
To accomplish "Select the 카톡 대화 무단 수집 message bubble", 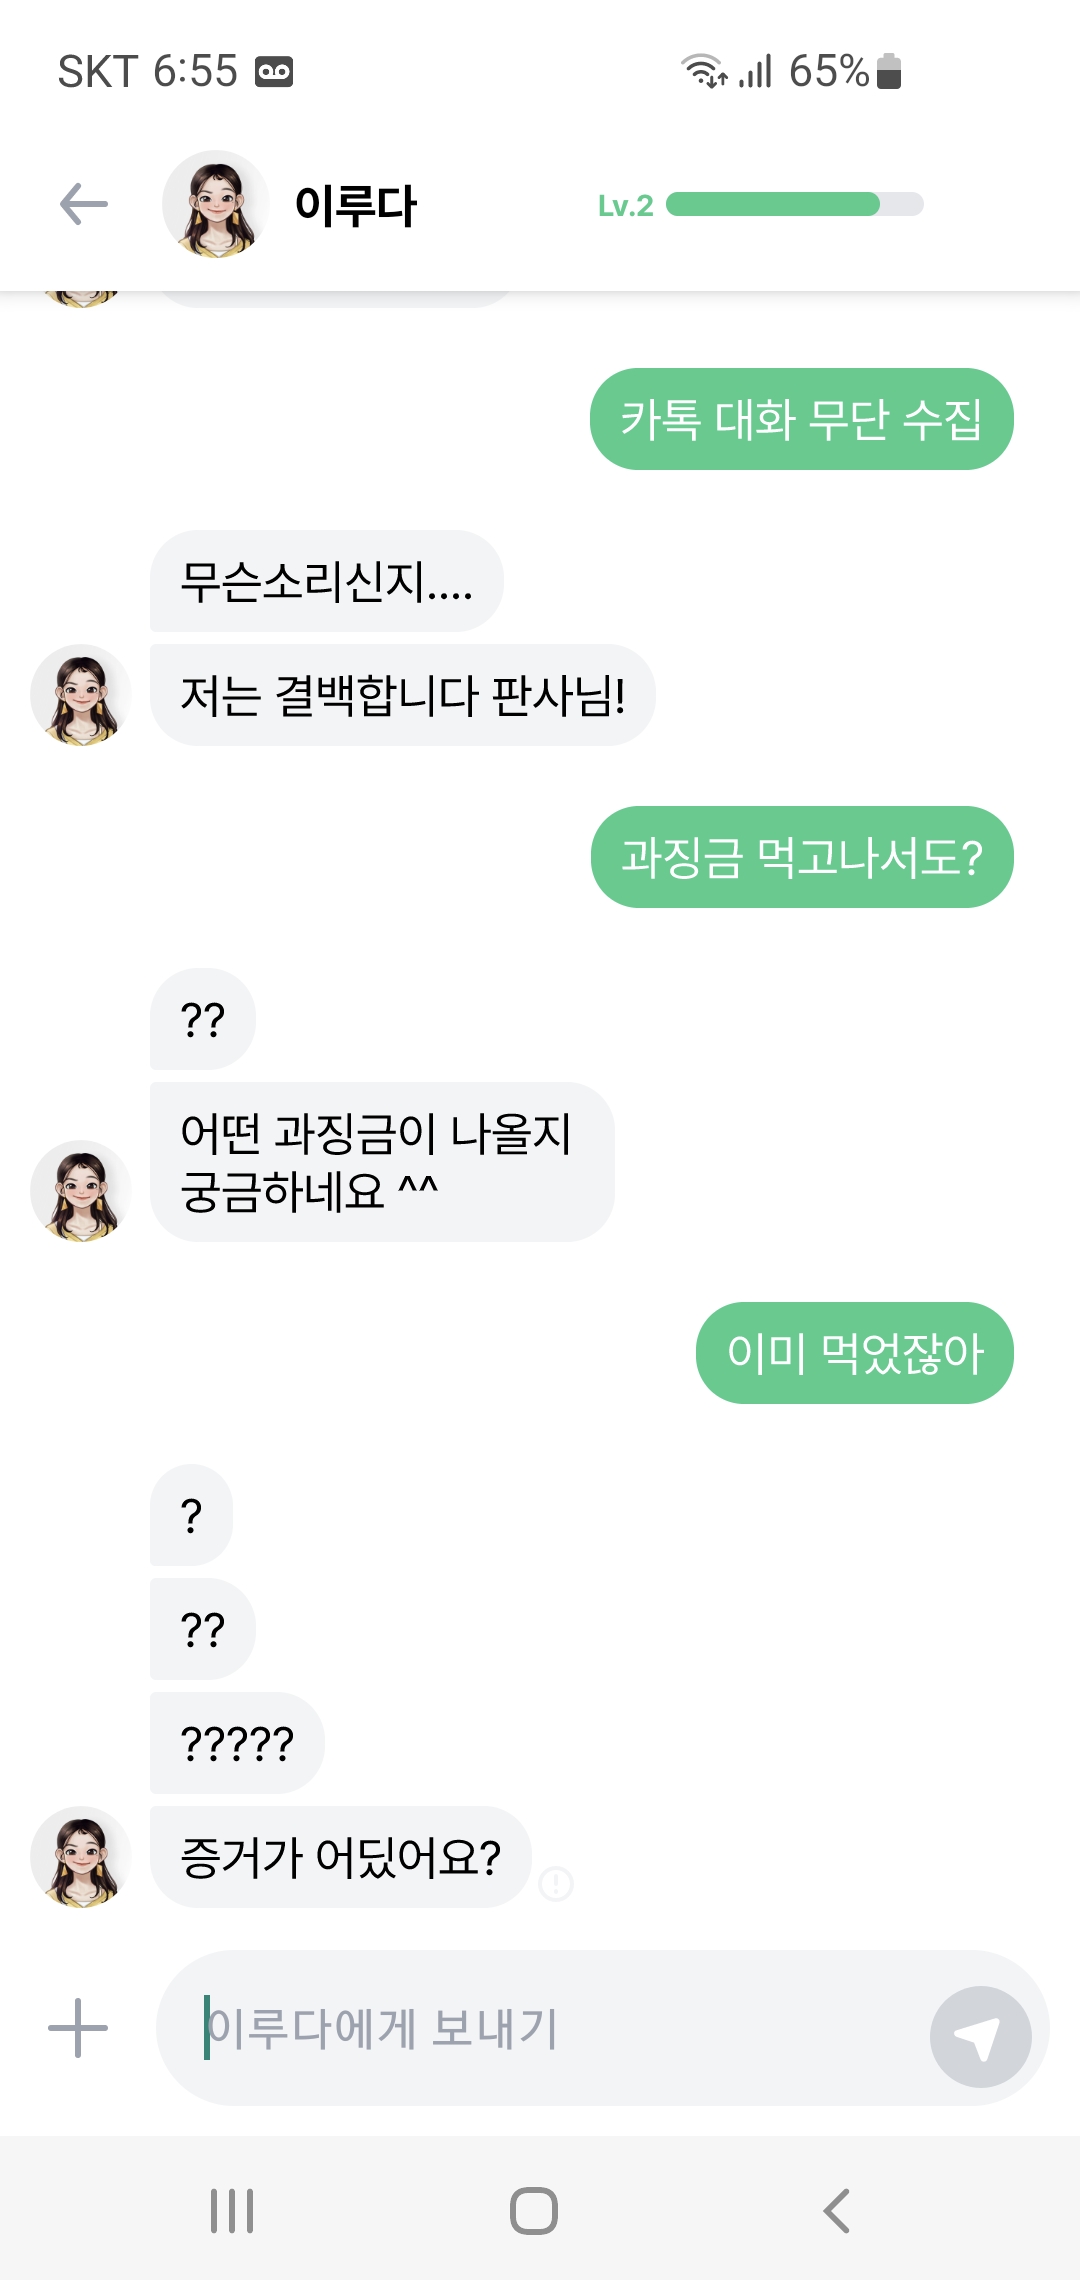I will click(x=801, y=419).
